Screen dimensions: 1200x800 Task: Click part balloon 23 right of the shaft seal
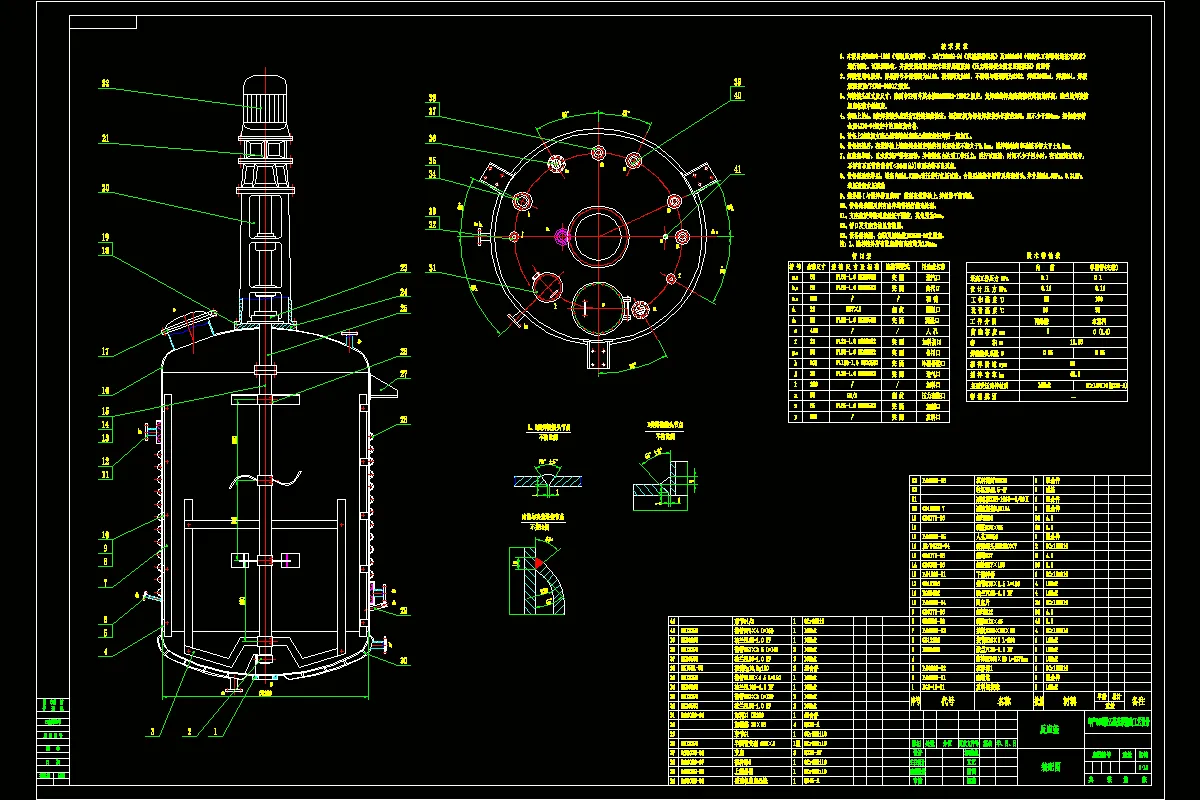click(405, 268)
